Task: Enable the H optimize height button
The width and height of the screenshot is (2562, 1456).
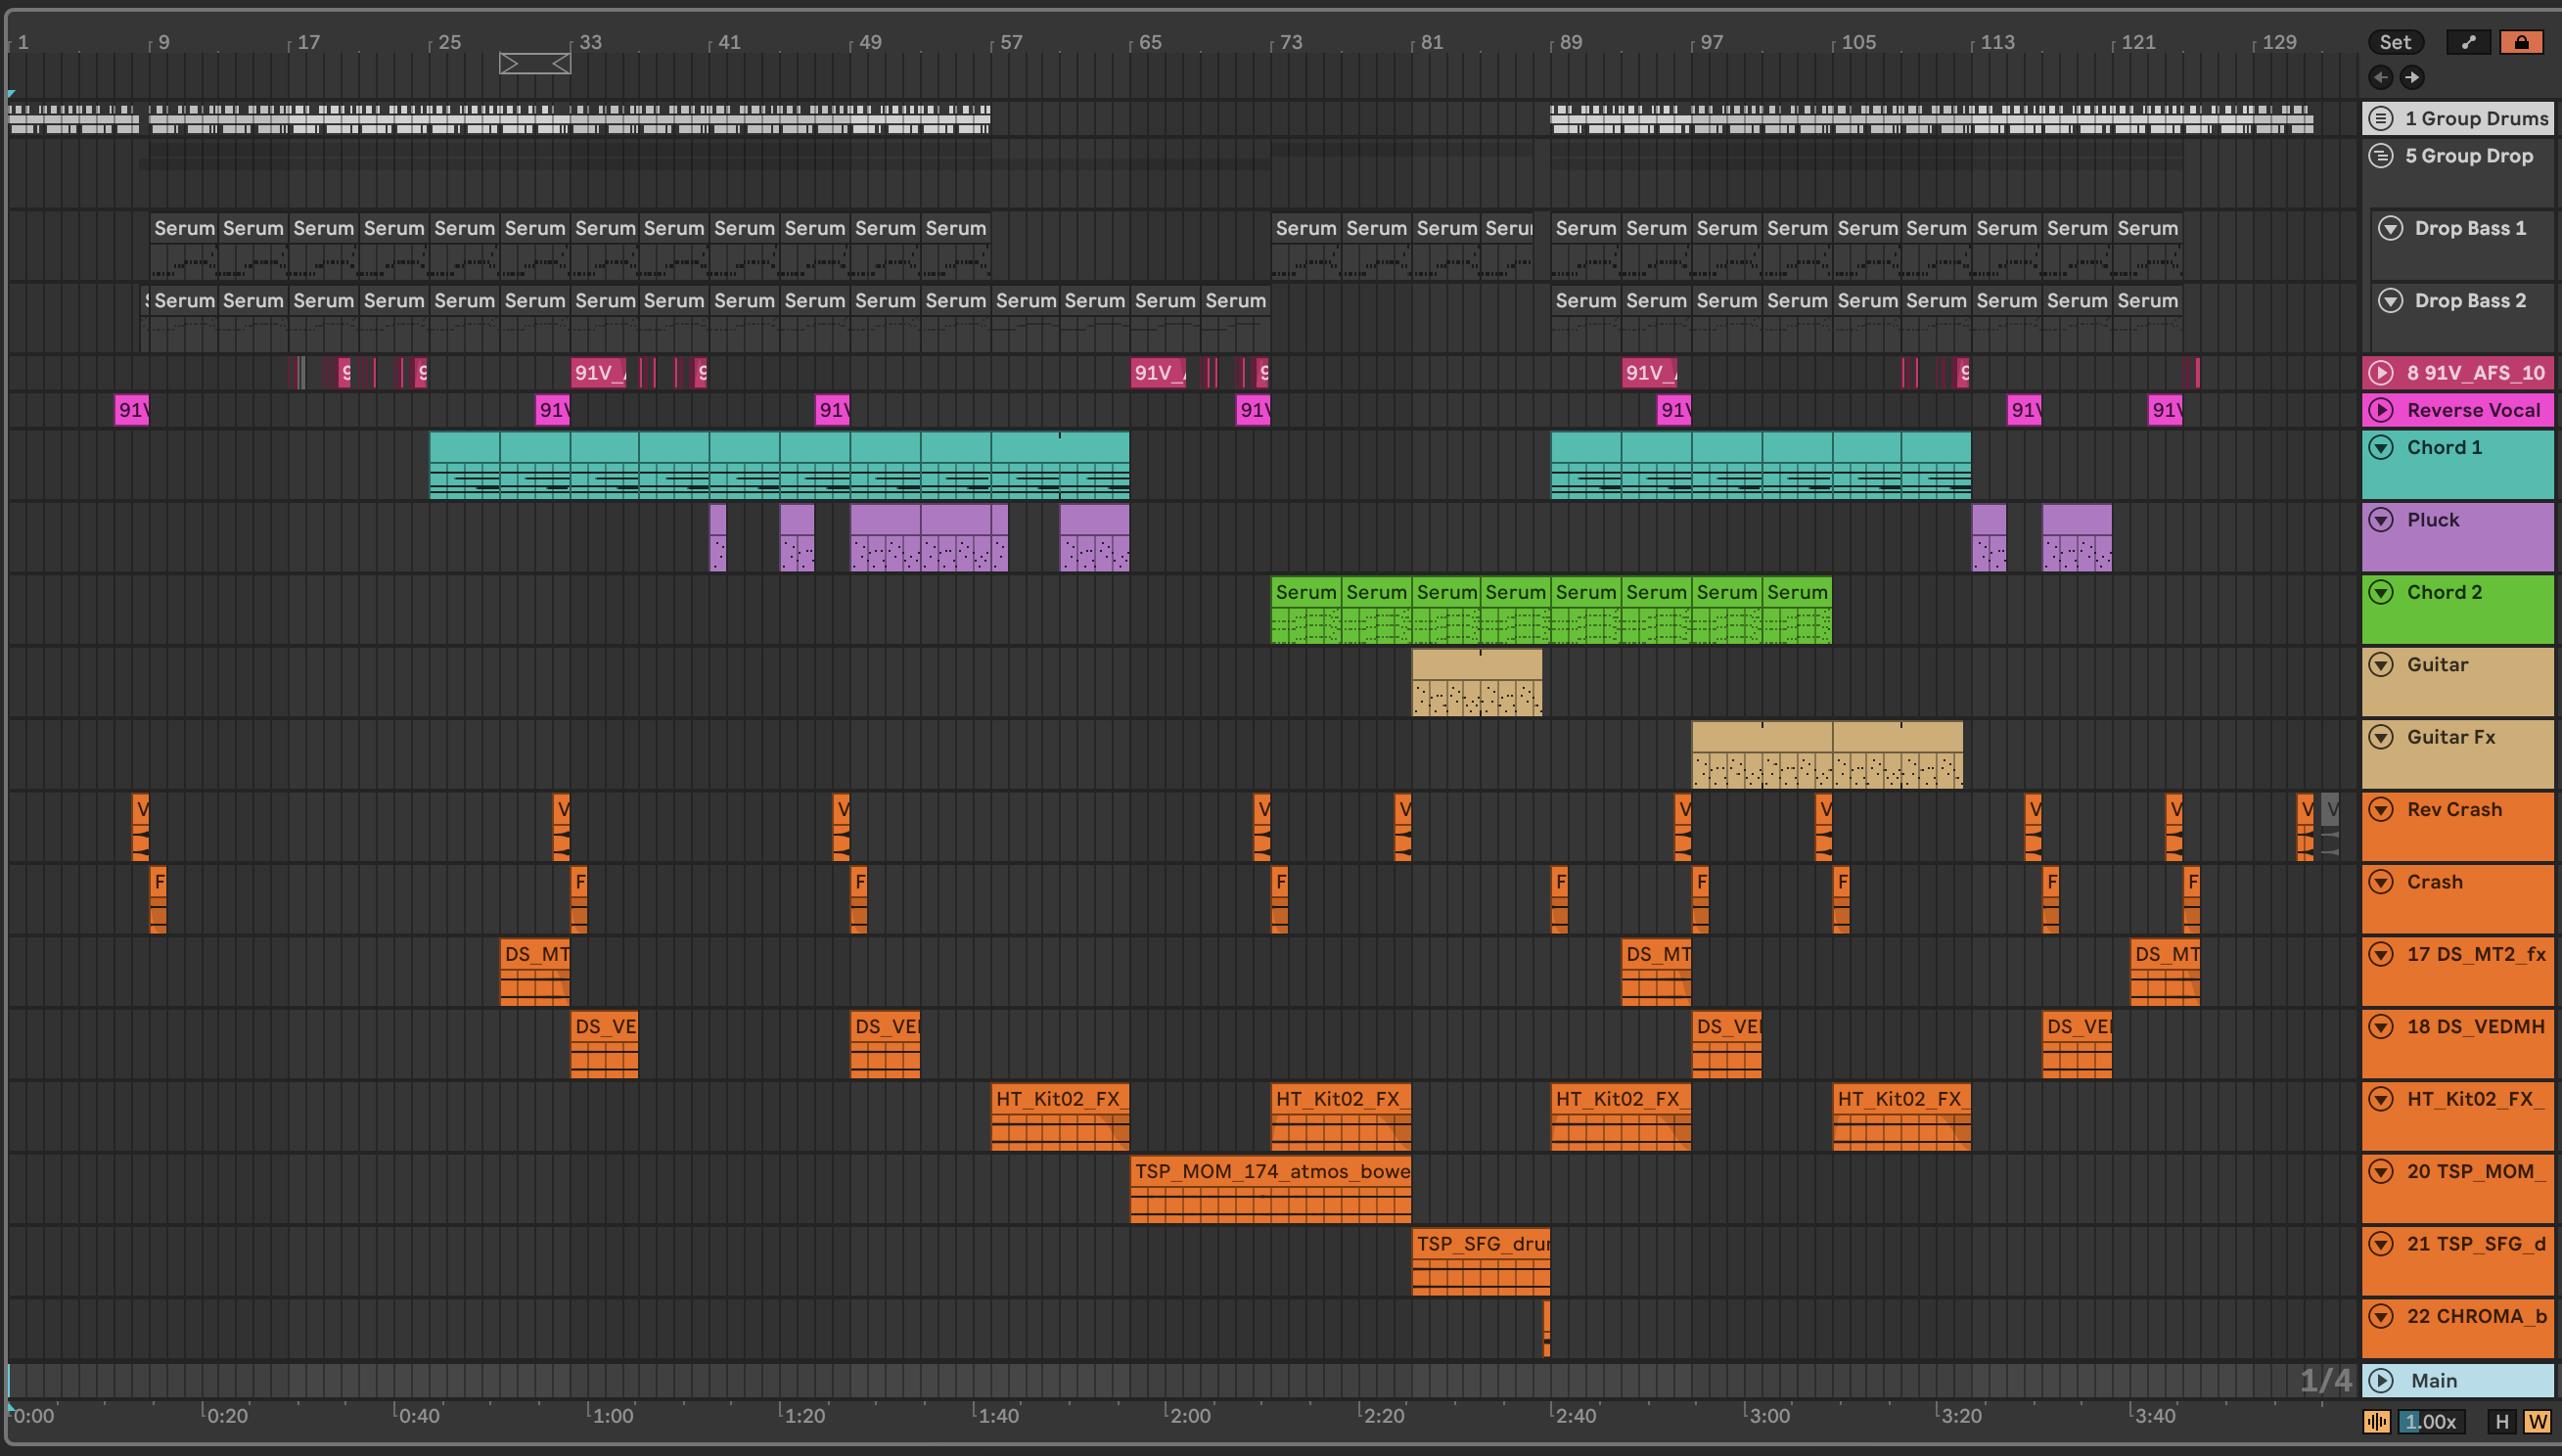Action: click(2502, 1421)
